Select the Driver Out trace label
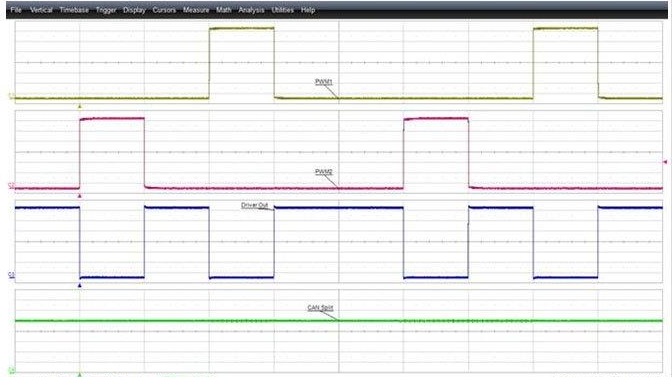Image resolution: width=672 pixels, height=377 pixels. pyautogui.click(x=255, y=205)
